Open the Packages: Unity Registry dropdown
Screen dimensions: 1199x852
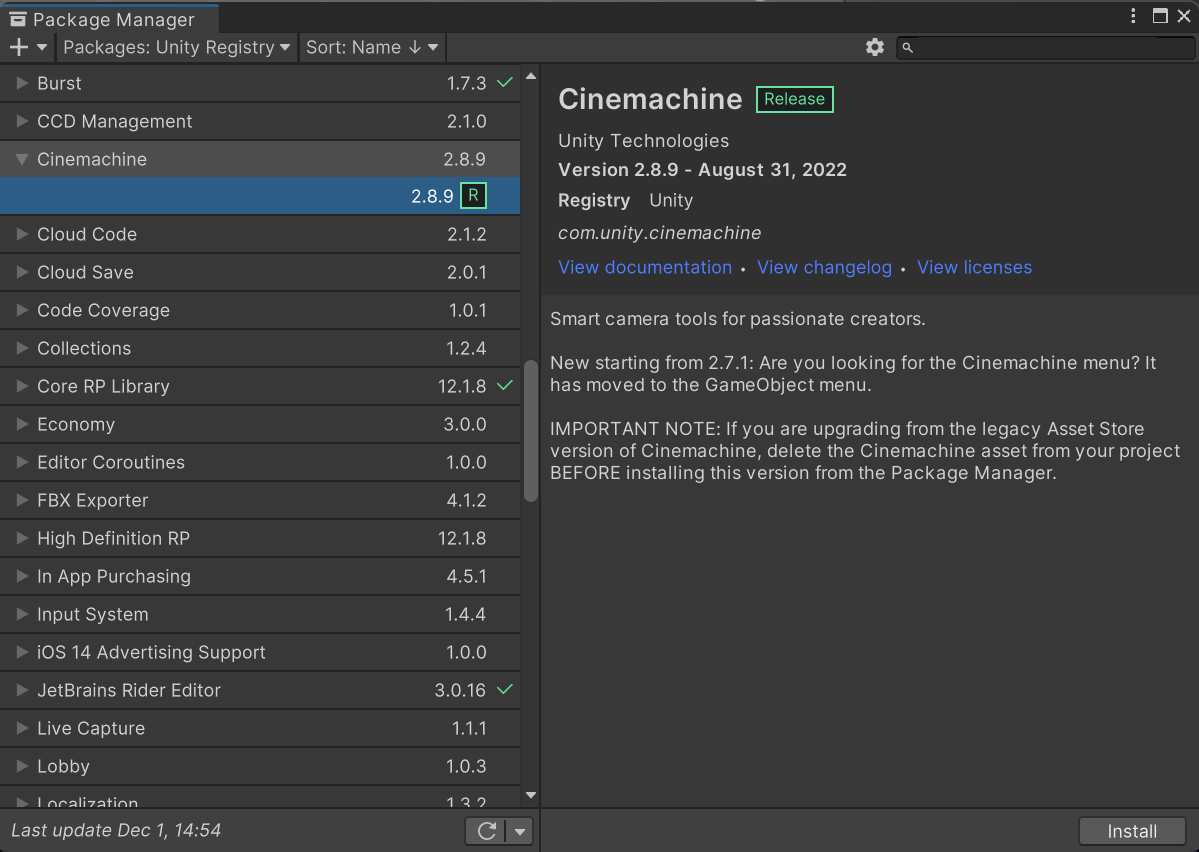coord(177,47)
